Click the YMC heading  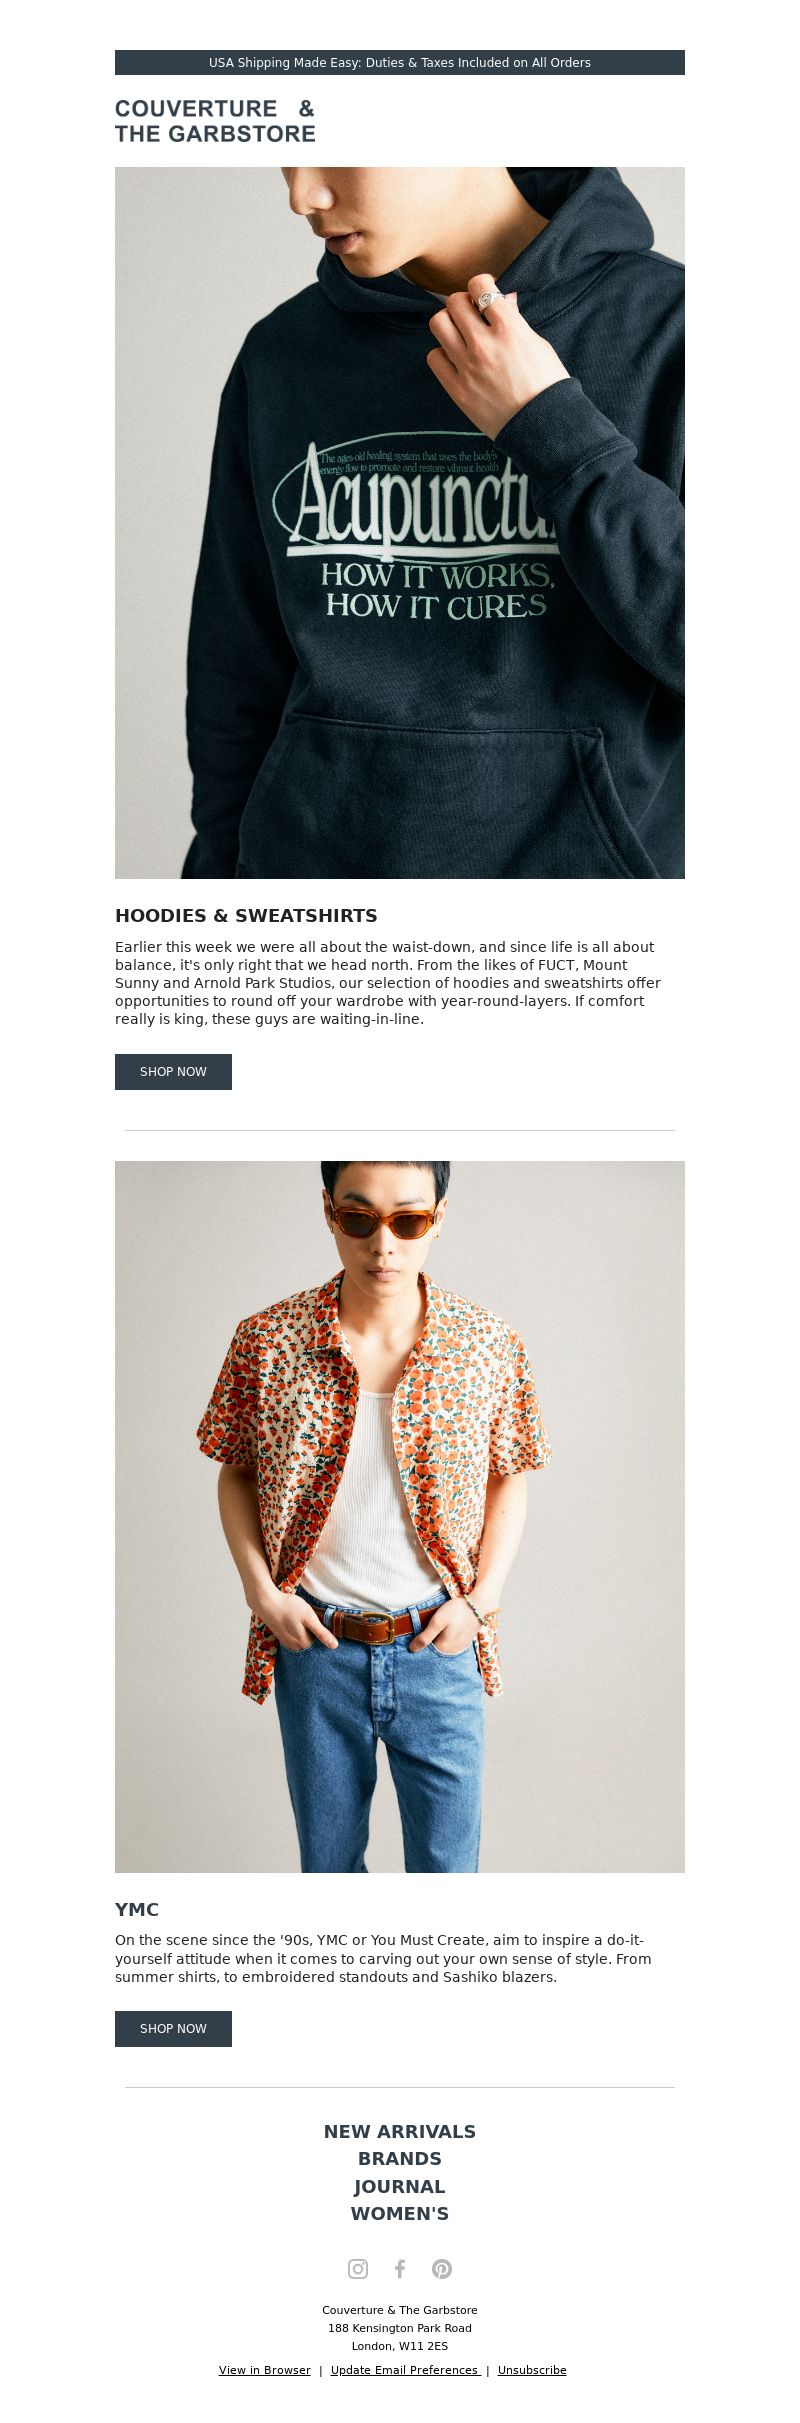137,1909
